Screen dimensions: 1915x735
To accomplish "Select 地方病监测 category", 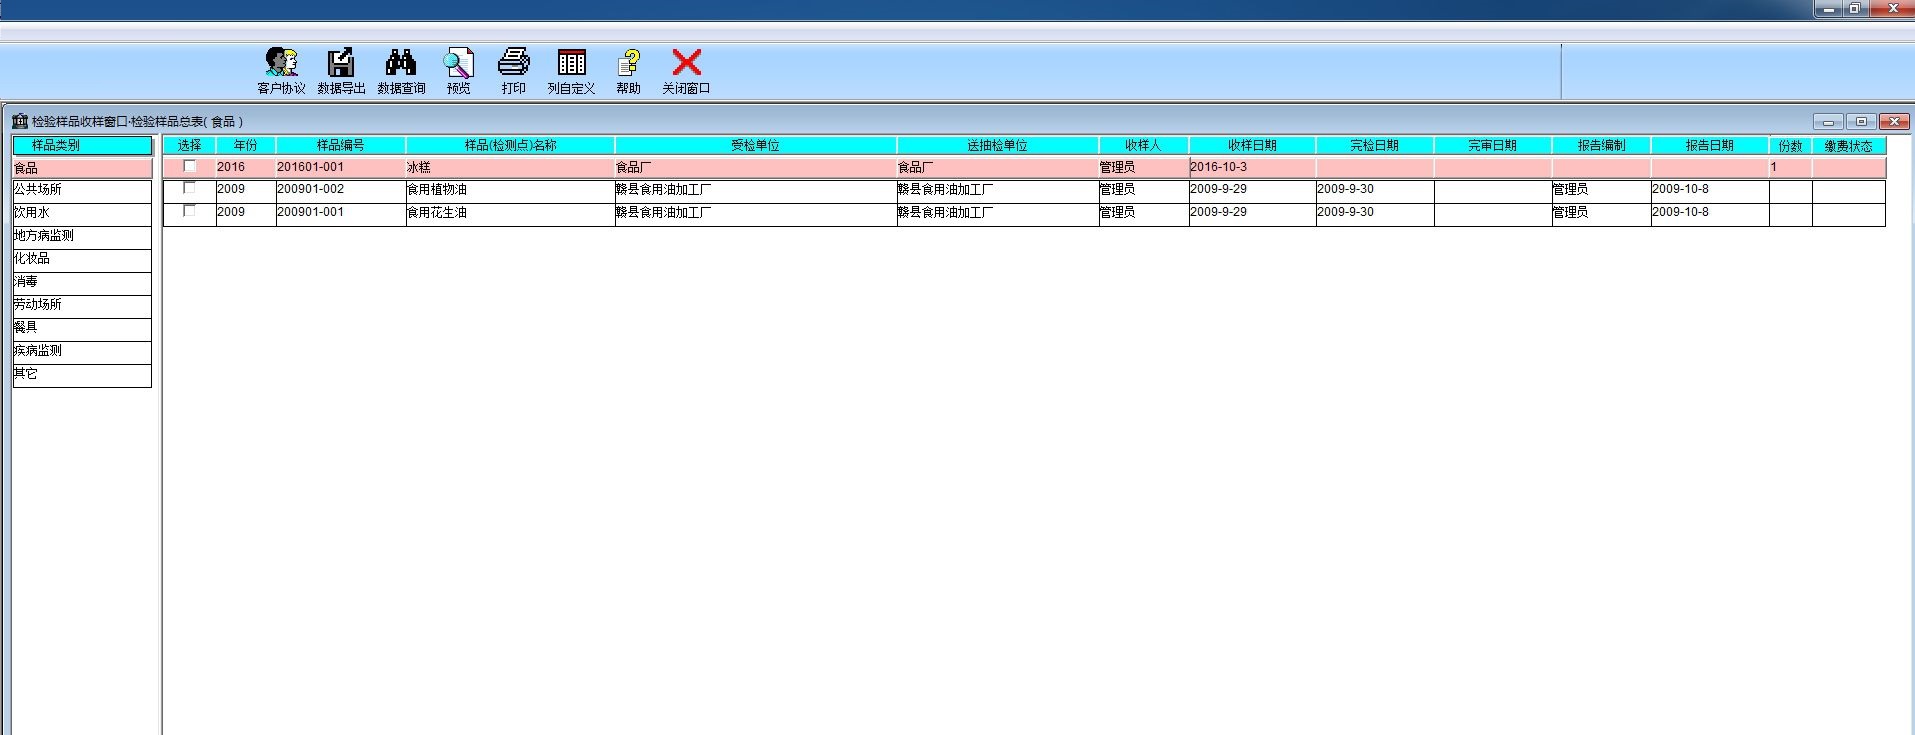I will coord(82,236).
